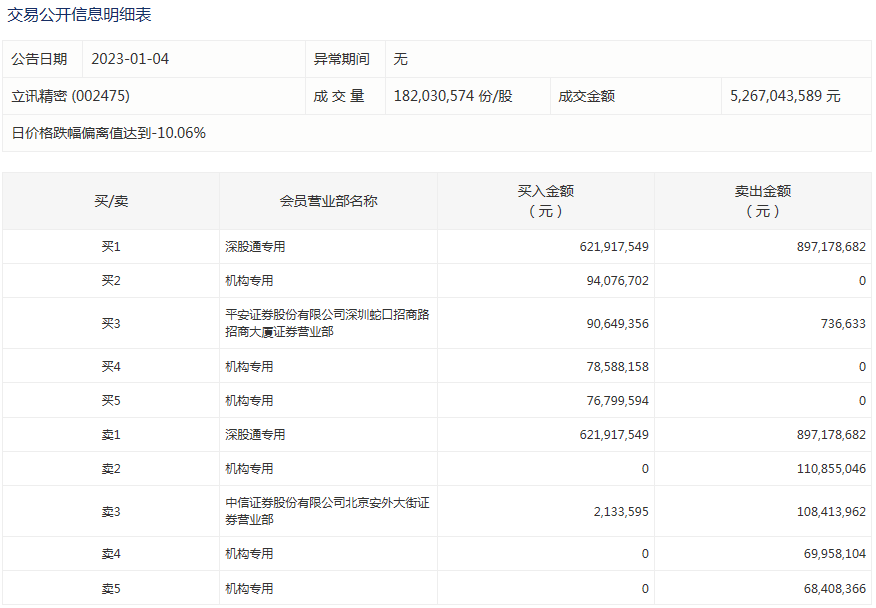Screen dimensions: 876x608
Task: Select the 买3 row label
Action: pyautogui.click(x=111, y=324)
